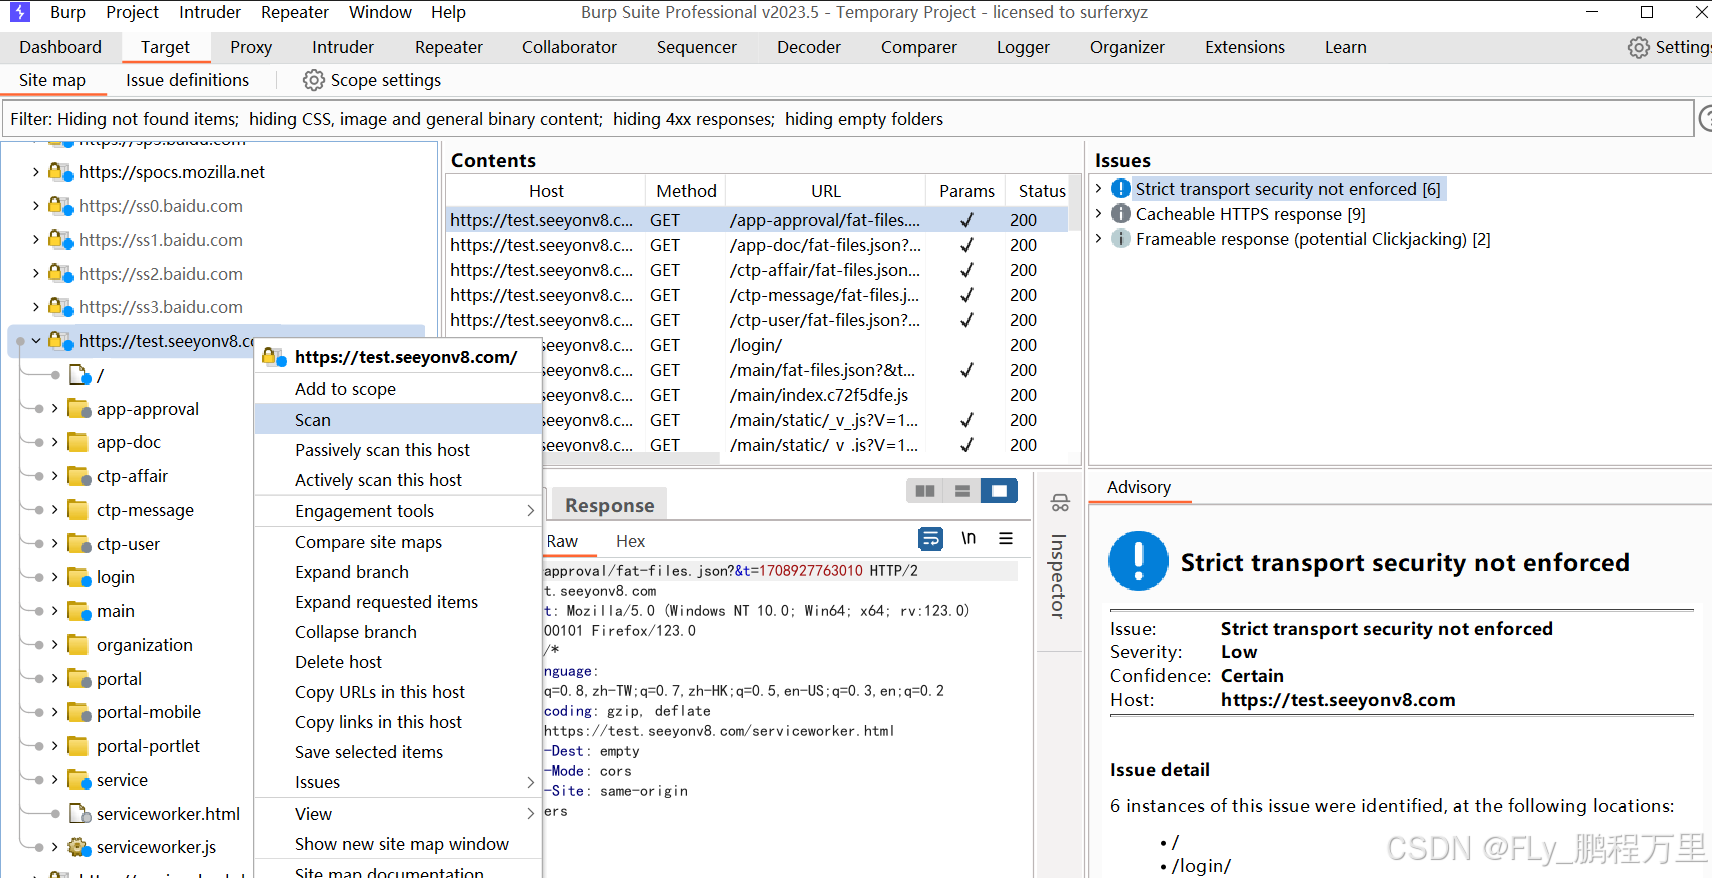
Task: Click the Burp Suite logo icon
Action: 19,12
